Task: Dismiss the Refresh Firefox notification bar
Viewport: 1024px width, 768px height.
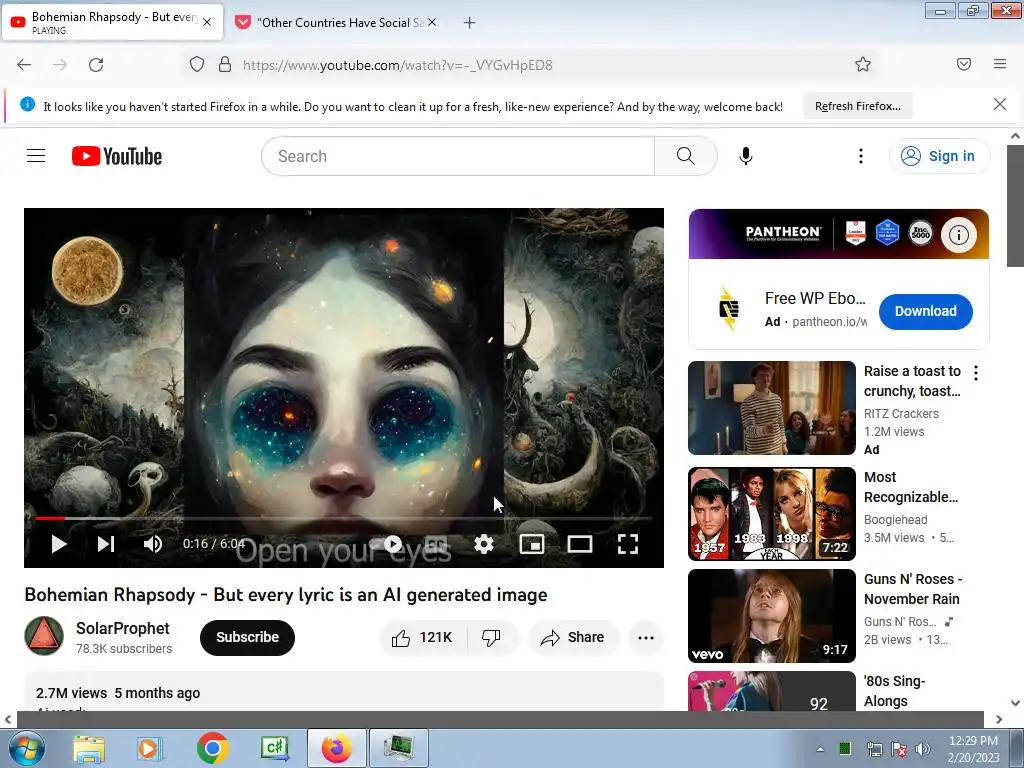Action: pyautogui.click(x=999, y=104)
